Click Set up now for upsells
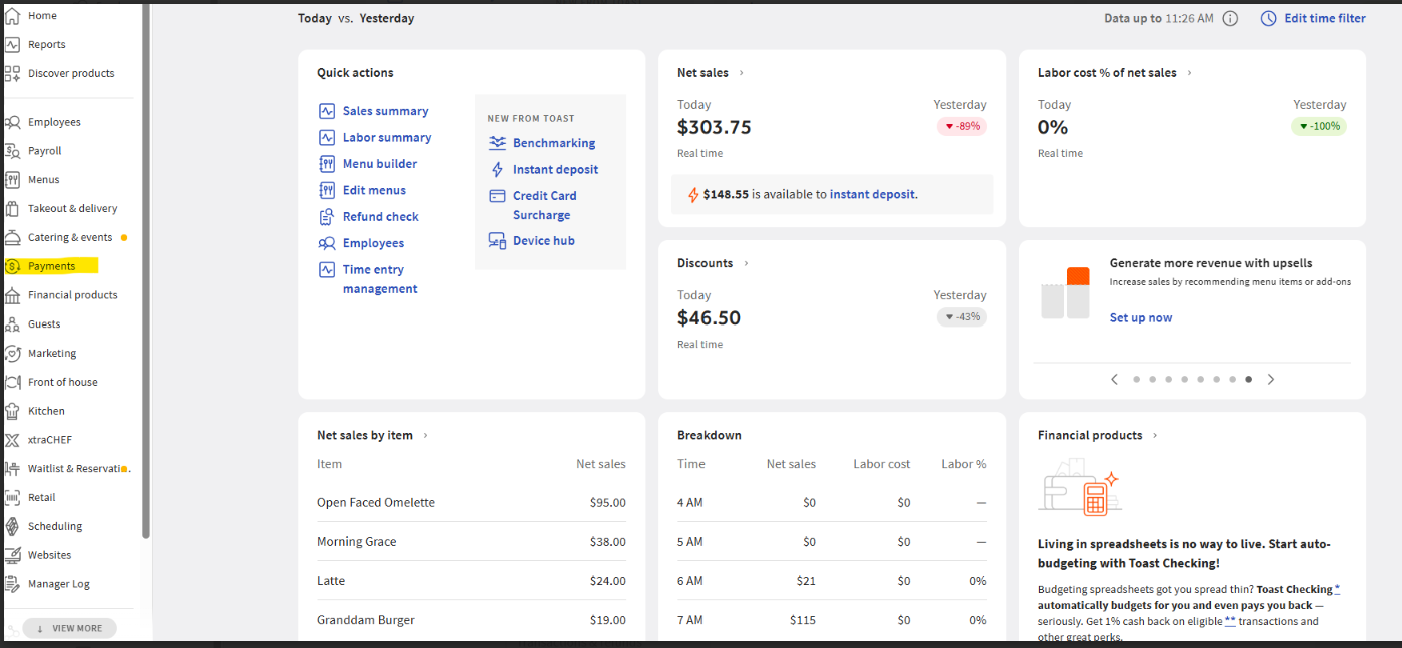Image resolution: width=1402 pixels, height=648 pixels. 1141,318
